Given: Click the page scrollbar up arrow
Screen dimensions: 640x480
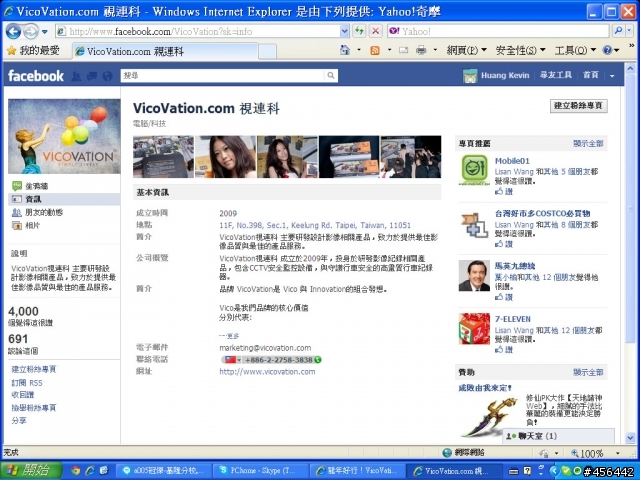Looking at the screenshot, I should coord(630,68).
